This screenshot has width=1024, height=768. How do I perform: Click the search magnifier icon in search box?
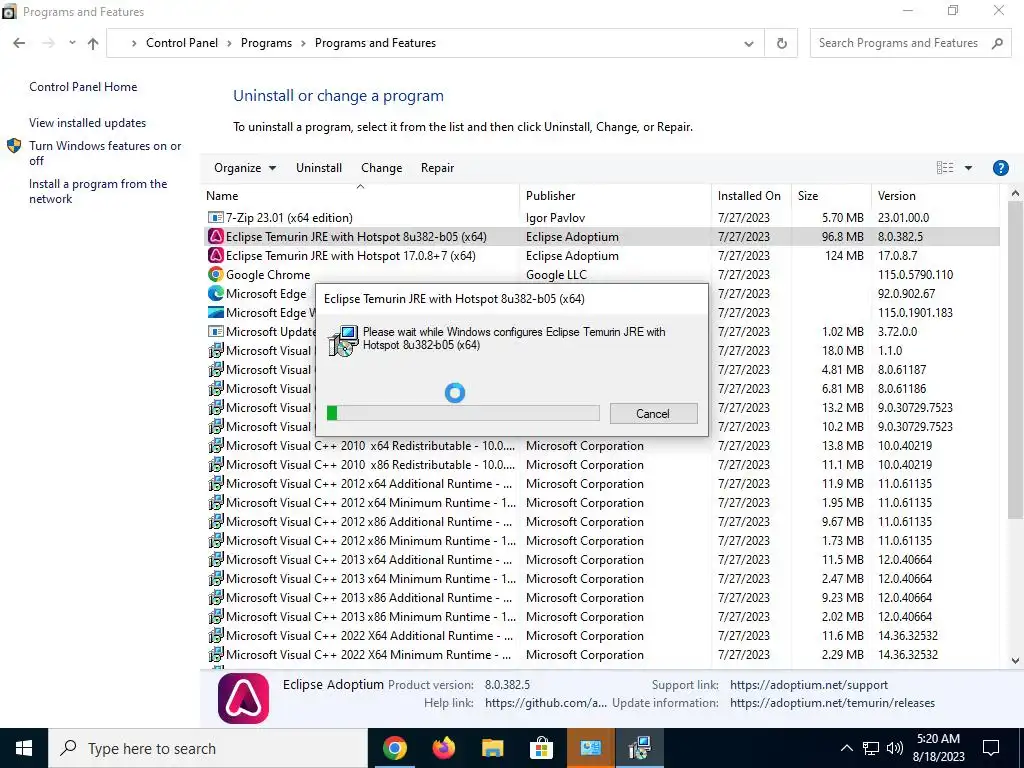tap(997, 43)
